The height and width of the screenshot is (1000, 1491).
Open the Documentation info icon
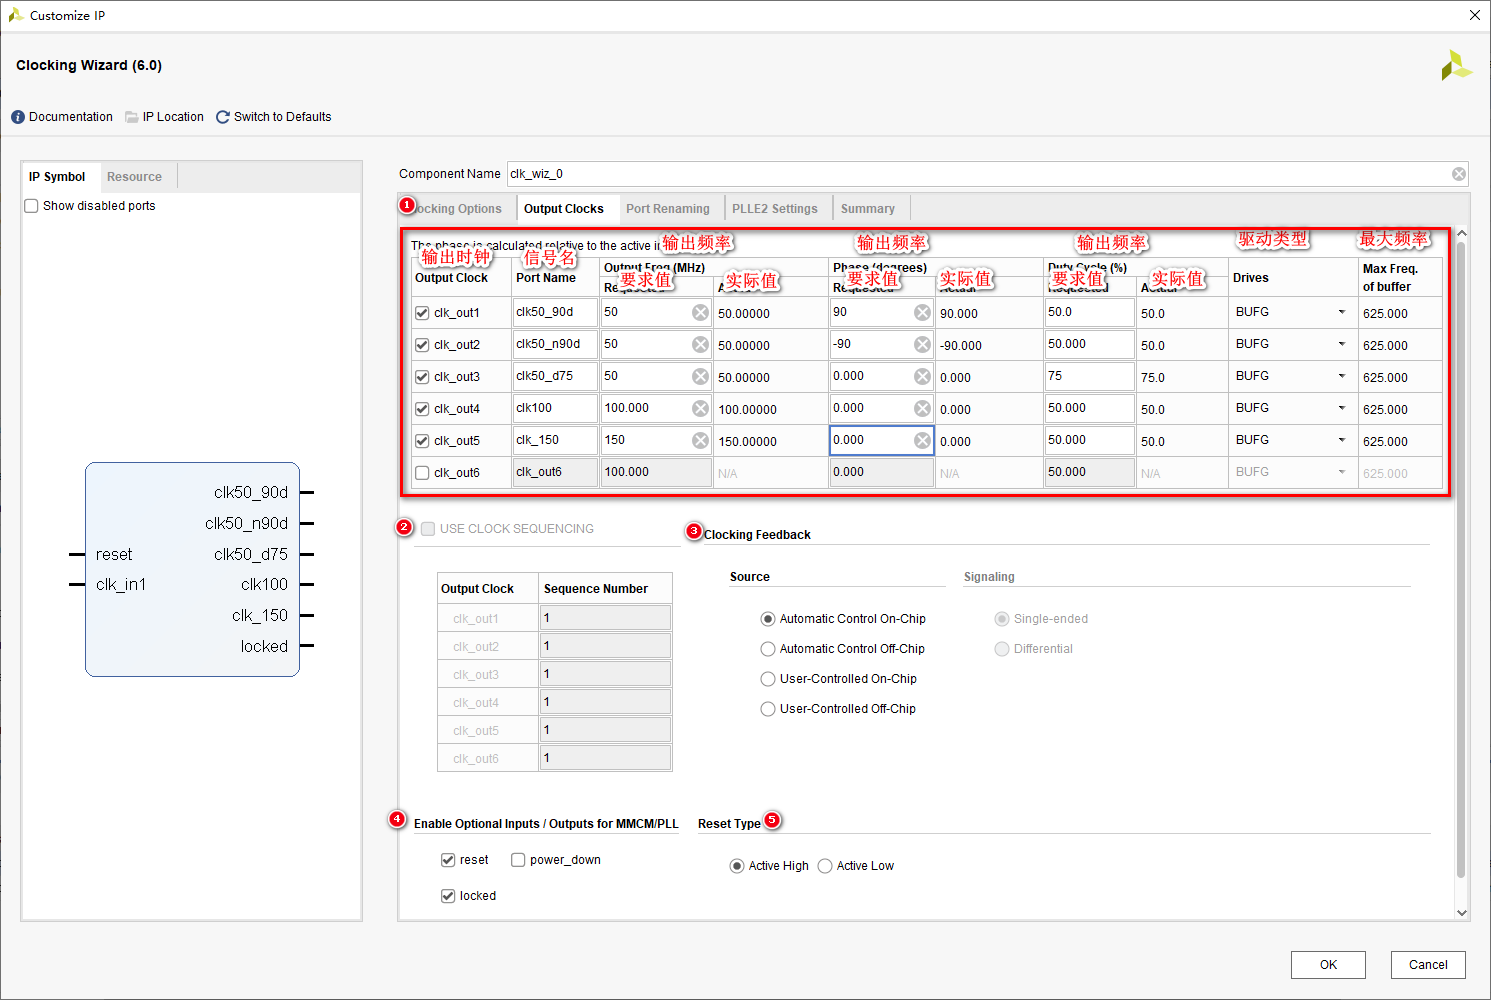18,117
